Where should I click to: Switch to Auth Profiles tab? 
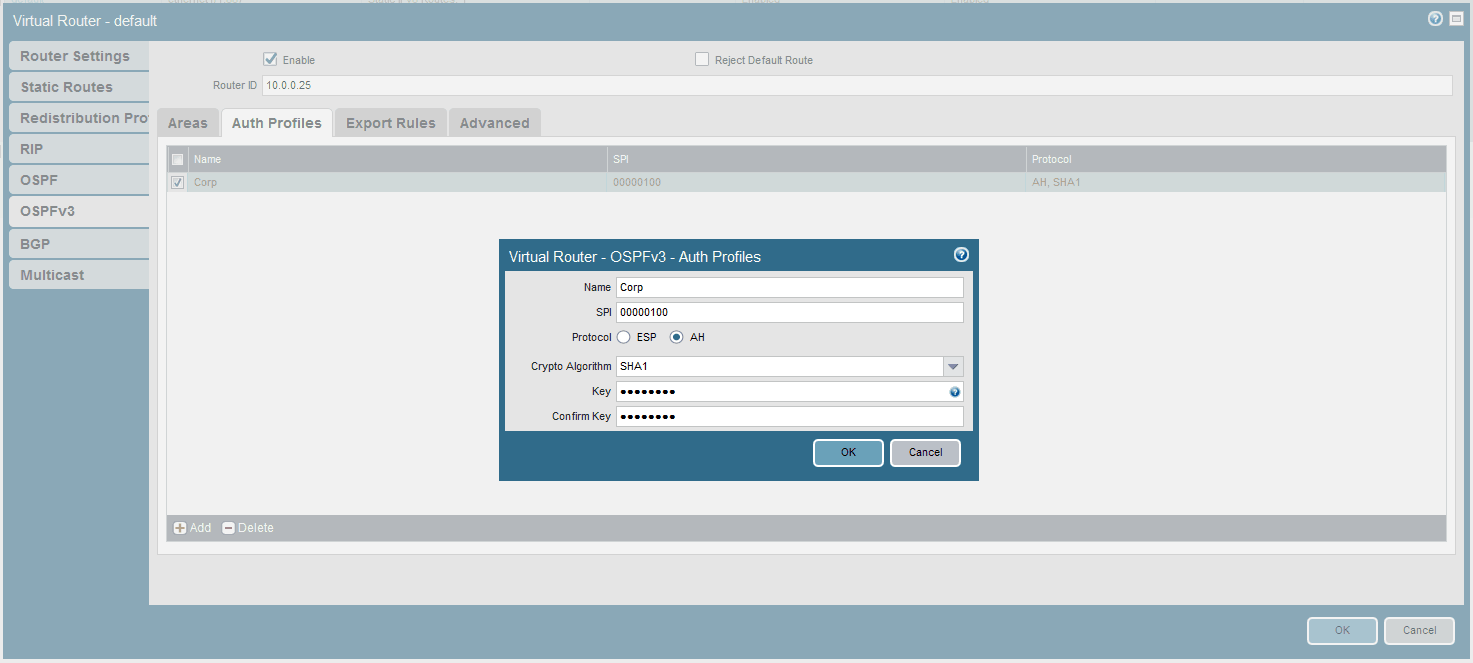[x=277, y=123]
